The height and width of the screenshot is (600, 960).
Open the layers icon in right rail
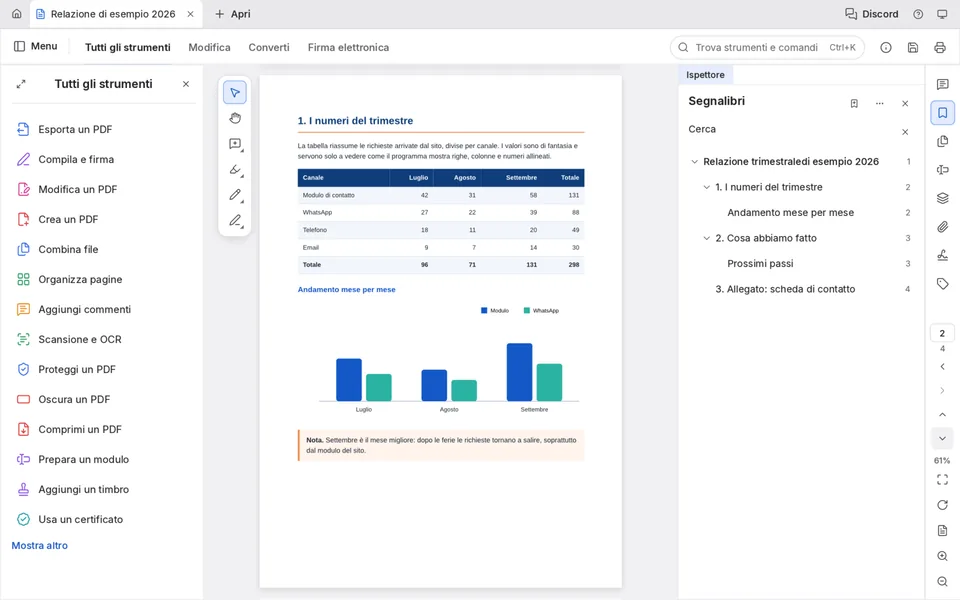(942, 198)
